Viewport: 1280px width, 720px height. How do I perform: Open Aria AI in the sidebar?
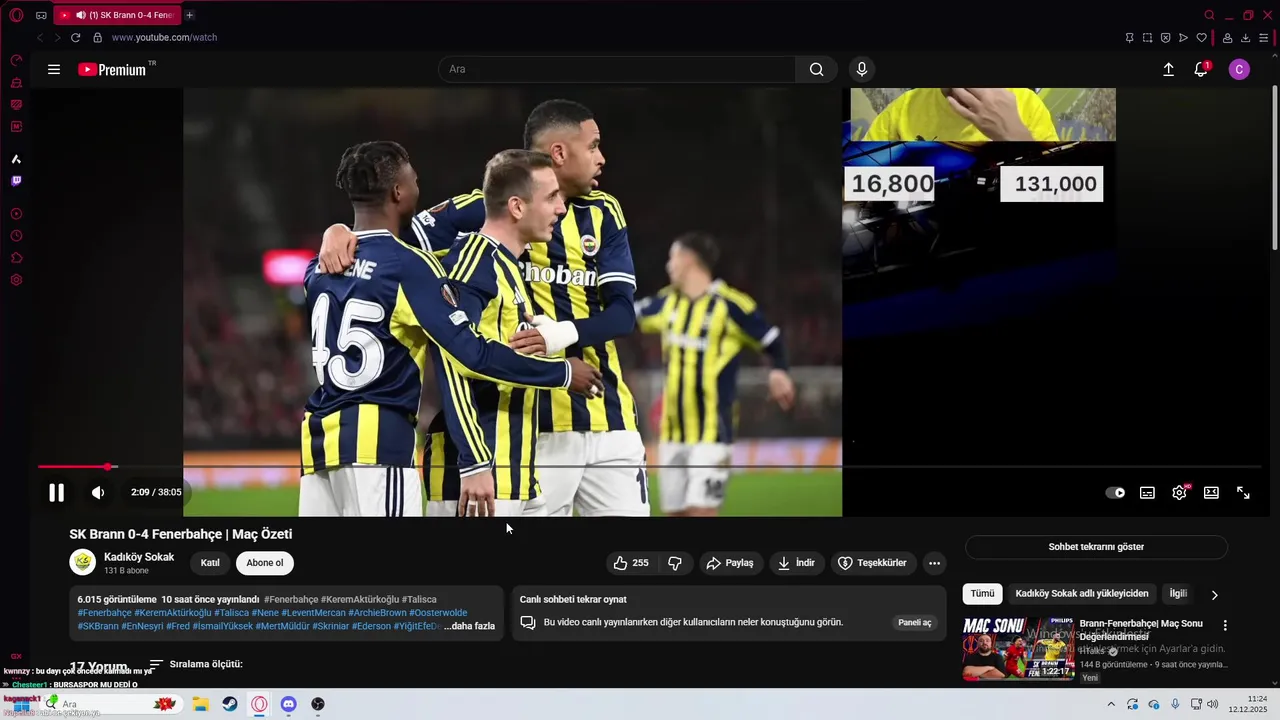16,159
